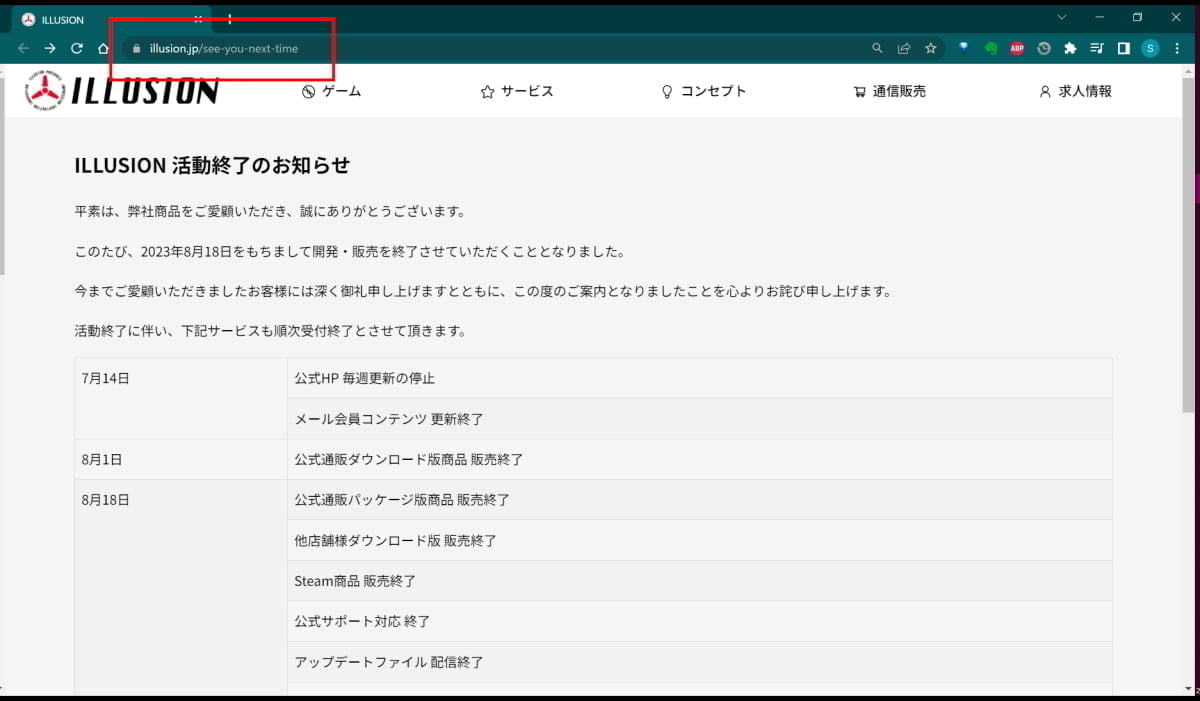The height and width of the screenshot is (701, 1200).
Task: Open the Extensions puzzle-piece menu
Action: (x=1070, y=48)
